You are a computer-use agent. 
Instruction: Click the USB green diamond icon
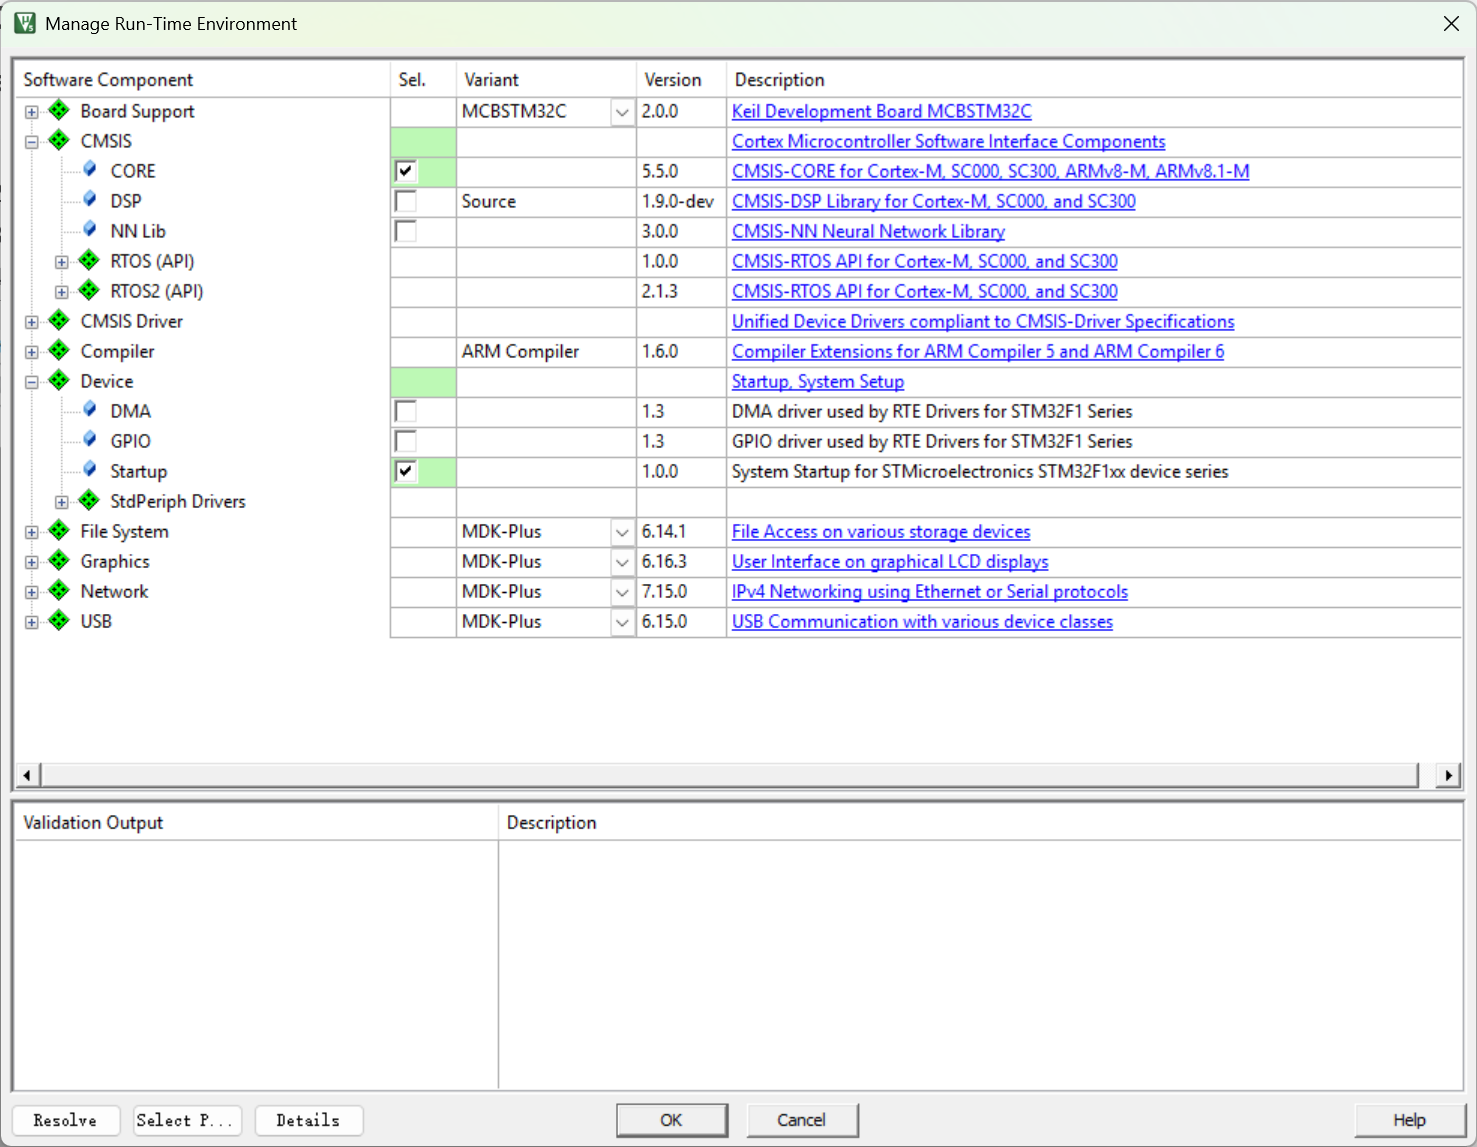click(x=60, y=620)
